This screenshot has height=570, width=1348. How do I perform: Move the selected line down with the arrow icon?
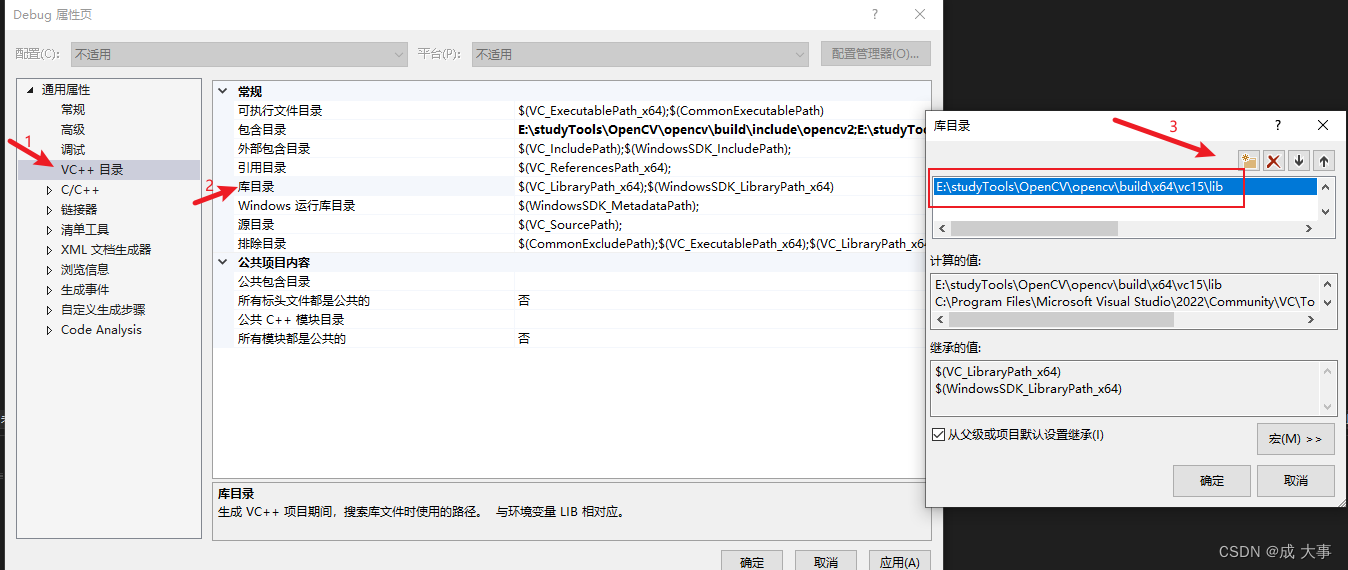[x=1299, y=161]
